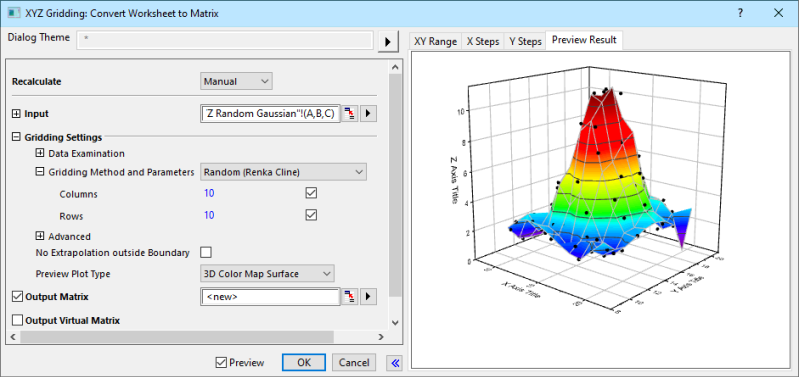Toggle the Columns auto checkbox
799x377 pixels.
pos(311,194)
